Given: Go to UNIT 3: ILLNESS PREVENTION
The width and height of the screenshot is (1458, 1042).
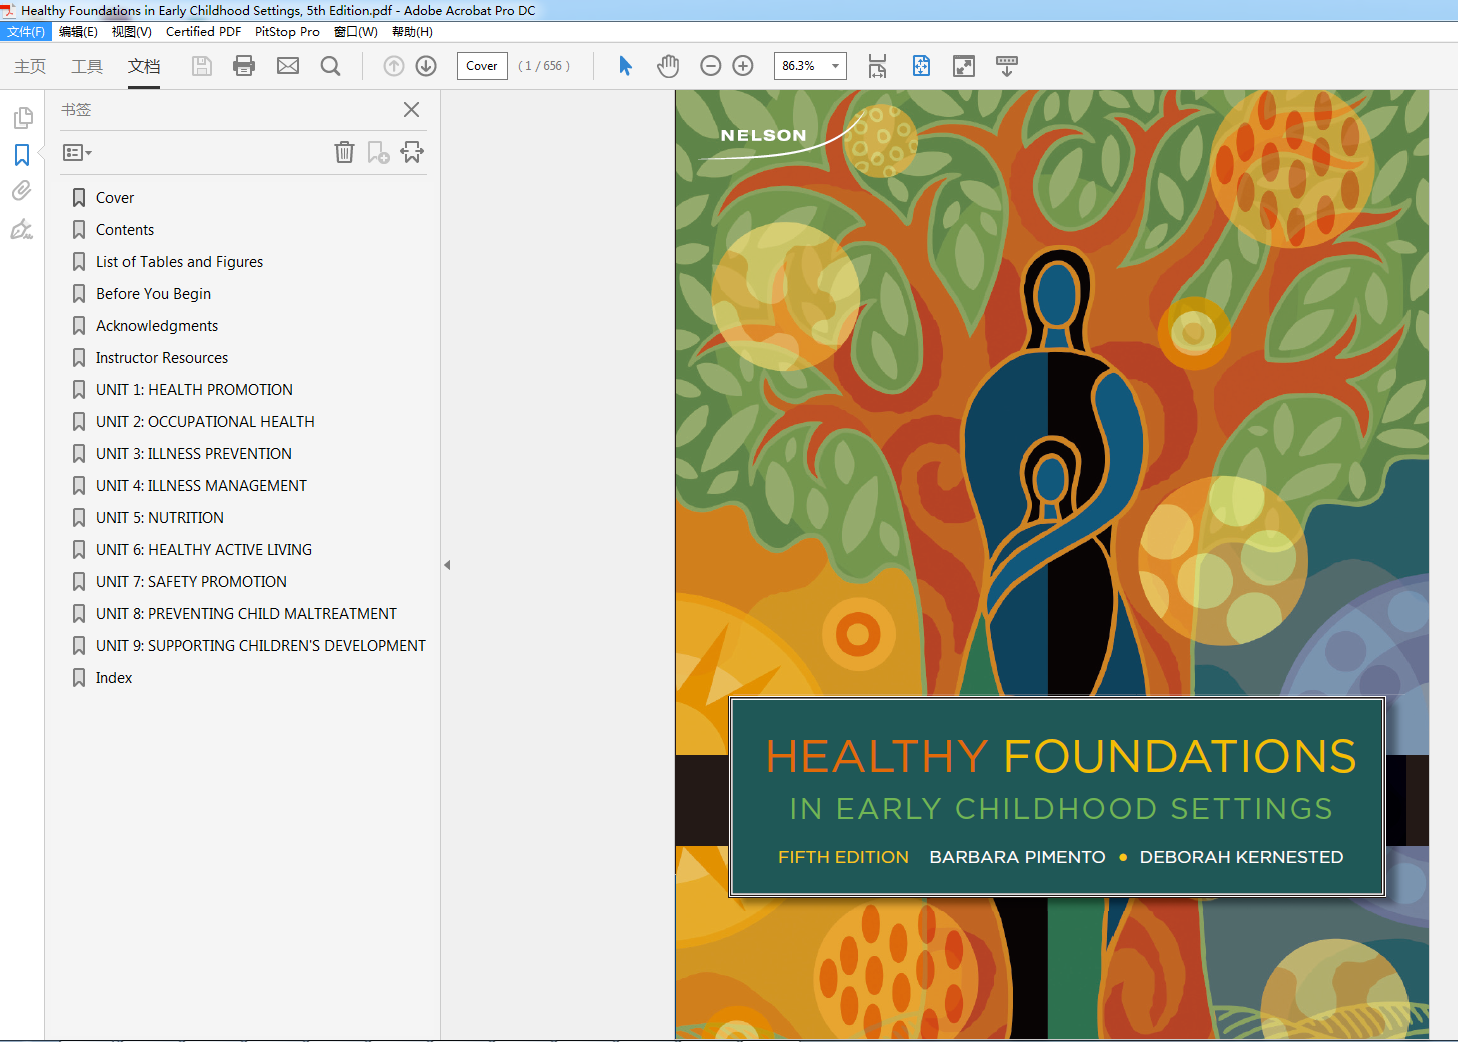Looking at the screenshot, I should click(194, 454).
